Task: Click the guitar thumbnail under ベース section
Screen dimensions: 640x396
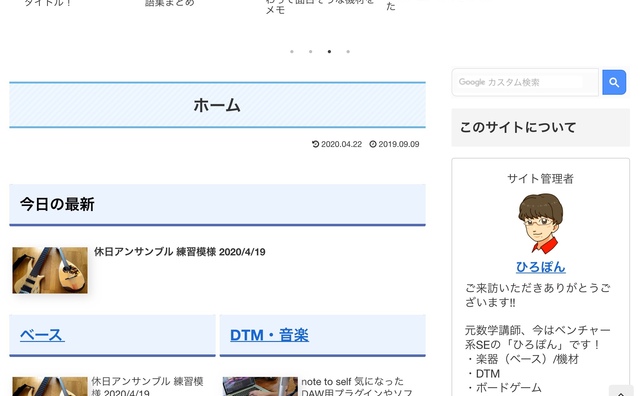Action: point(50,387)
